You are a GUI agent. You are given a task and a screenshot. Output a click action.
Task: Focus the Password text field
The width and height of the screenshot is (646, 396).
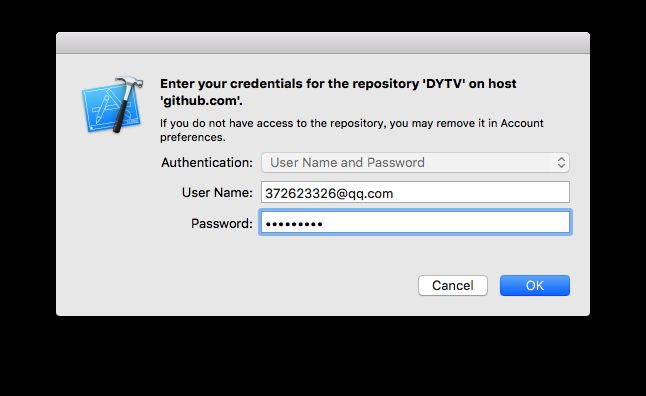(415, 223)
